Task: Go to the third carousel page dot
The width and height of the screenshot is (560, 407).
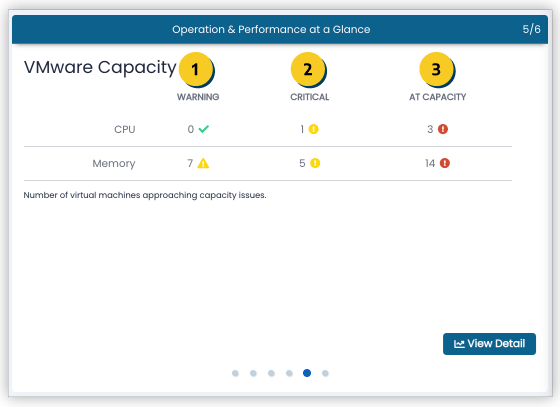Action: pos(271,373)
